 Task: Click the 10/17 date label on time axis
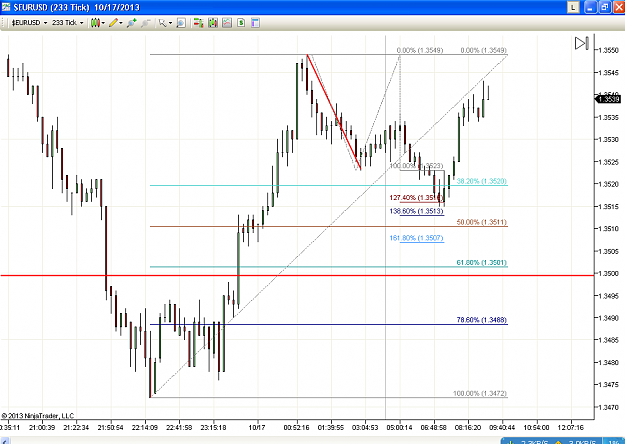pos(257,427)
